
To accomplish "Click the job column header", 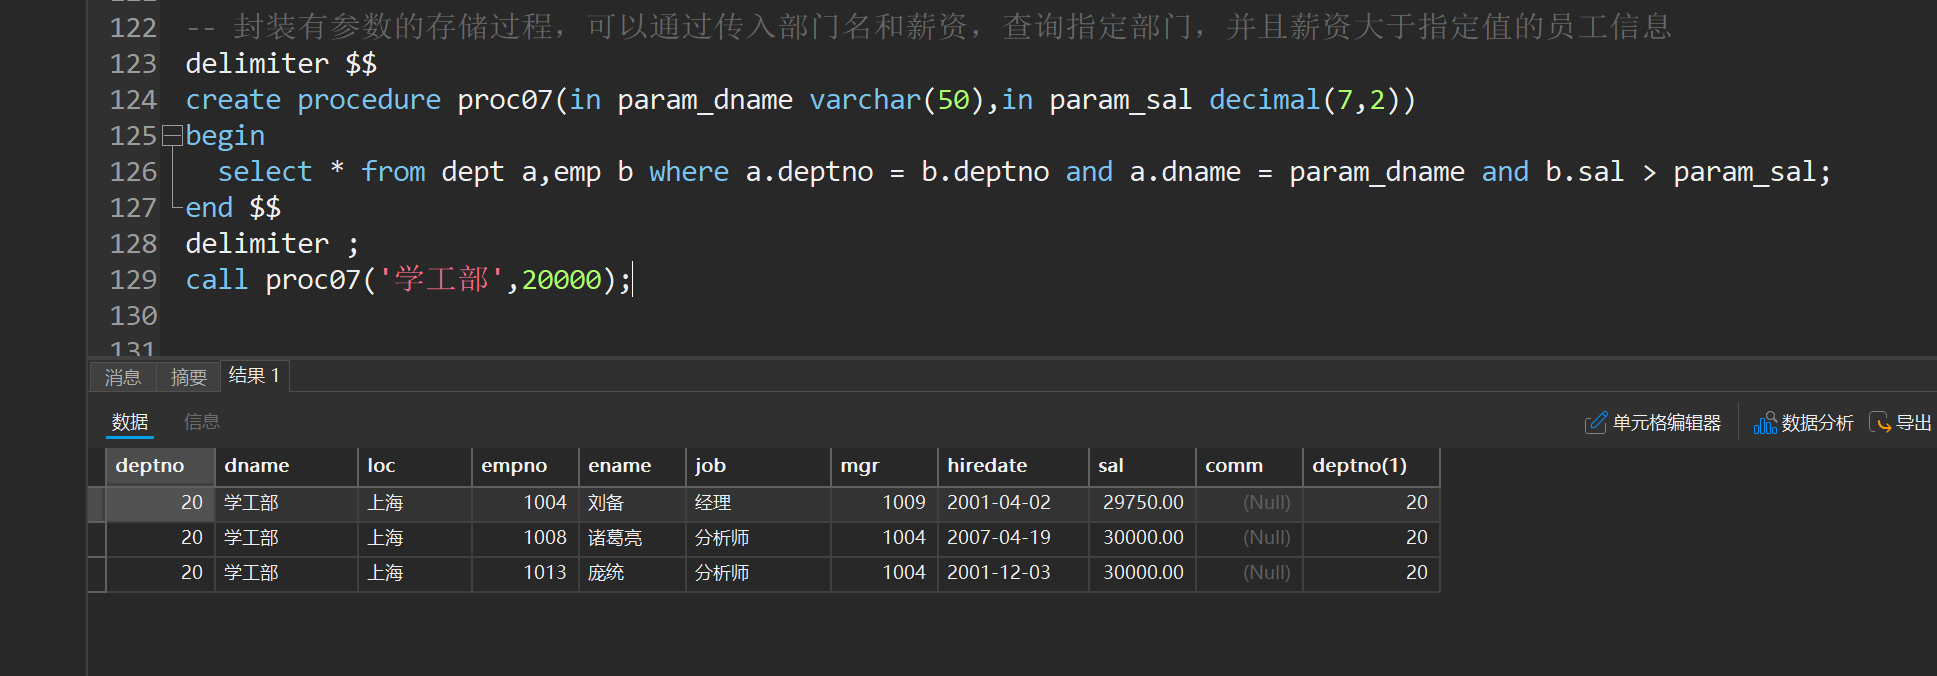I will (x=758, y=466).
